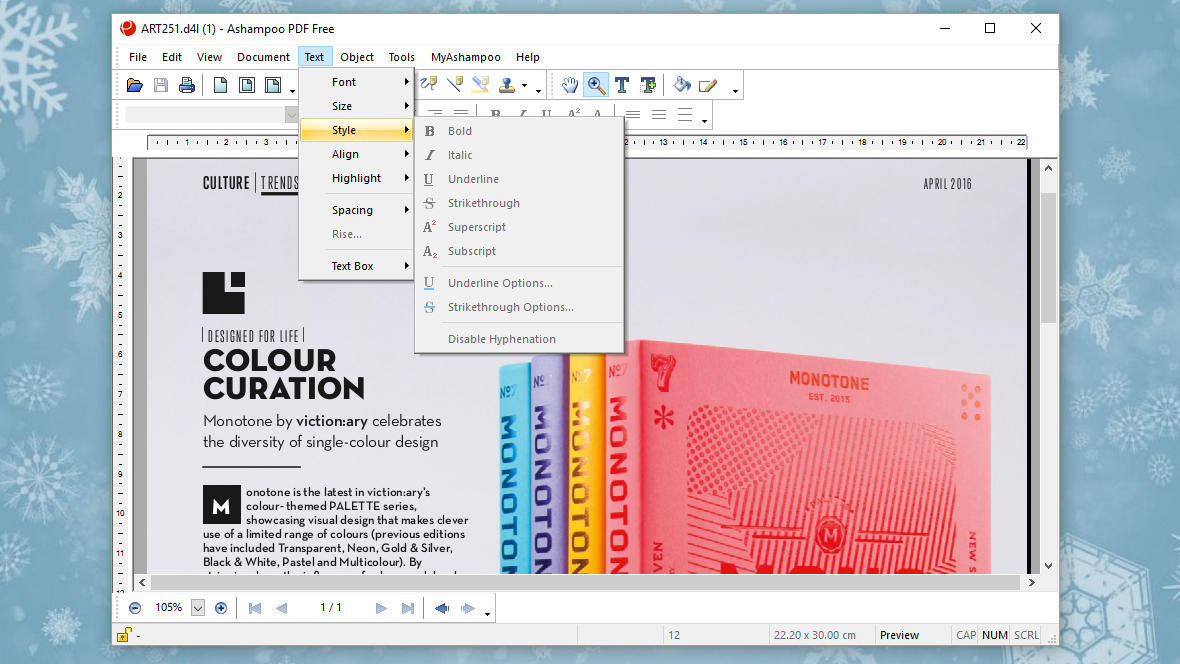The width and height of the screenshot is (1180, 664).
Task: Open the zoom percentage dropdown
Action: point(197,608)
